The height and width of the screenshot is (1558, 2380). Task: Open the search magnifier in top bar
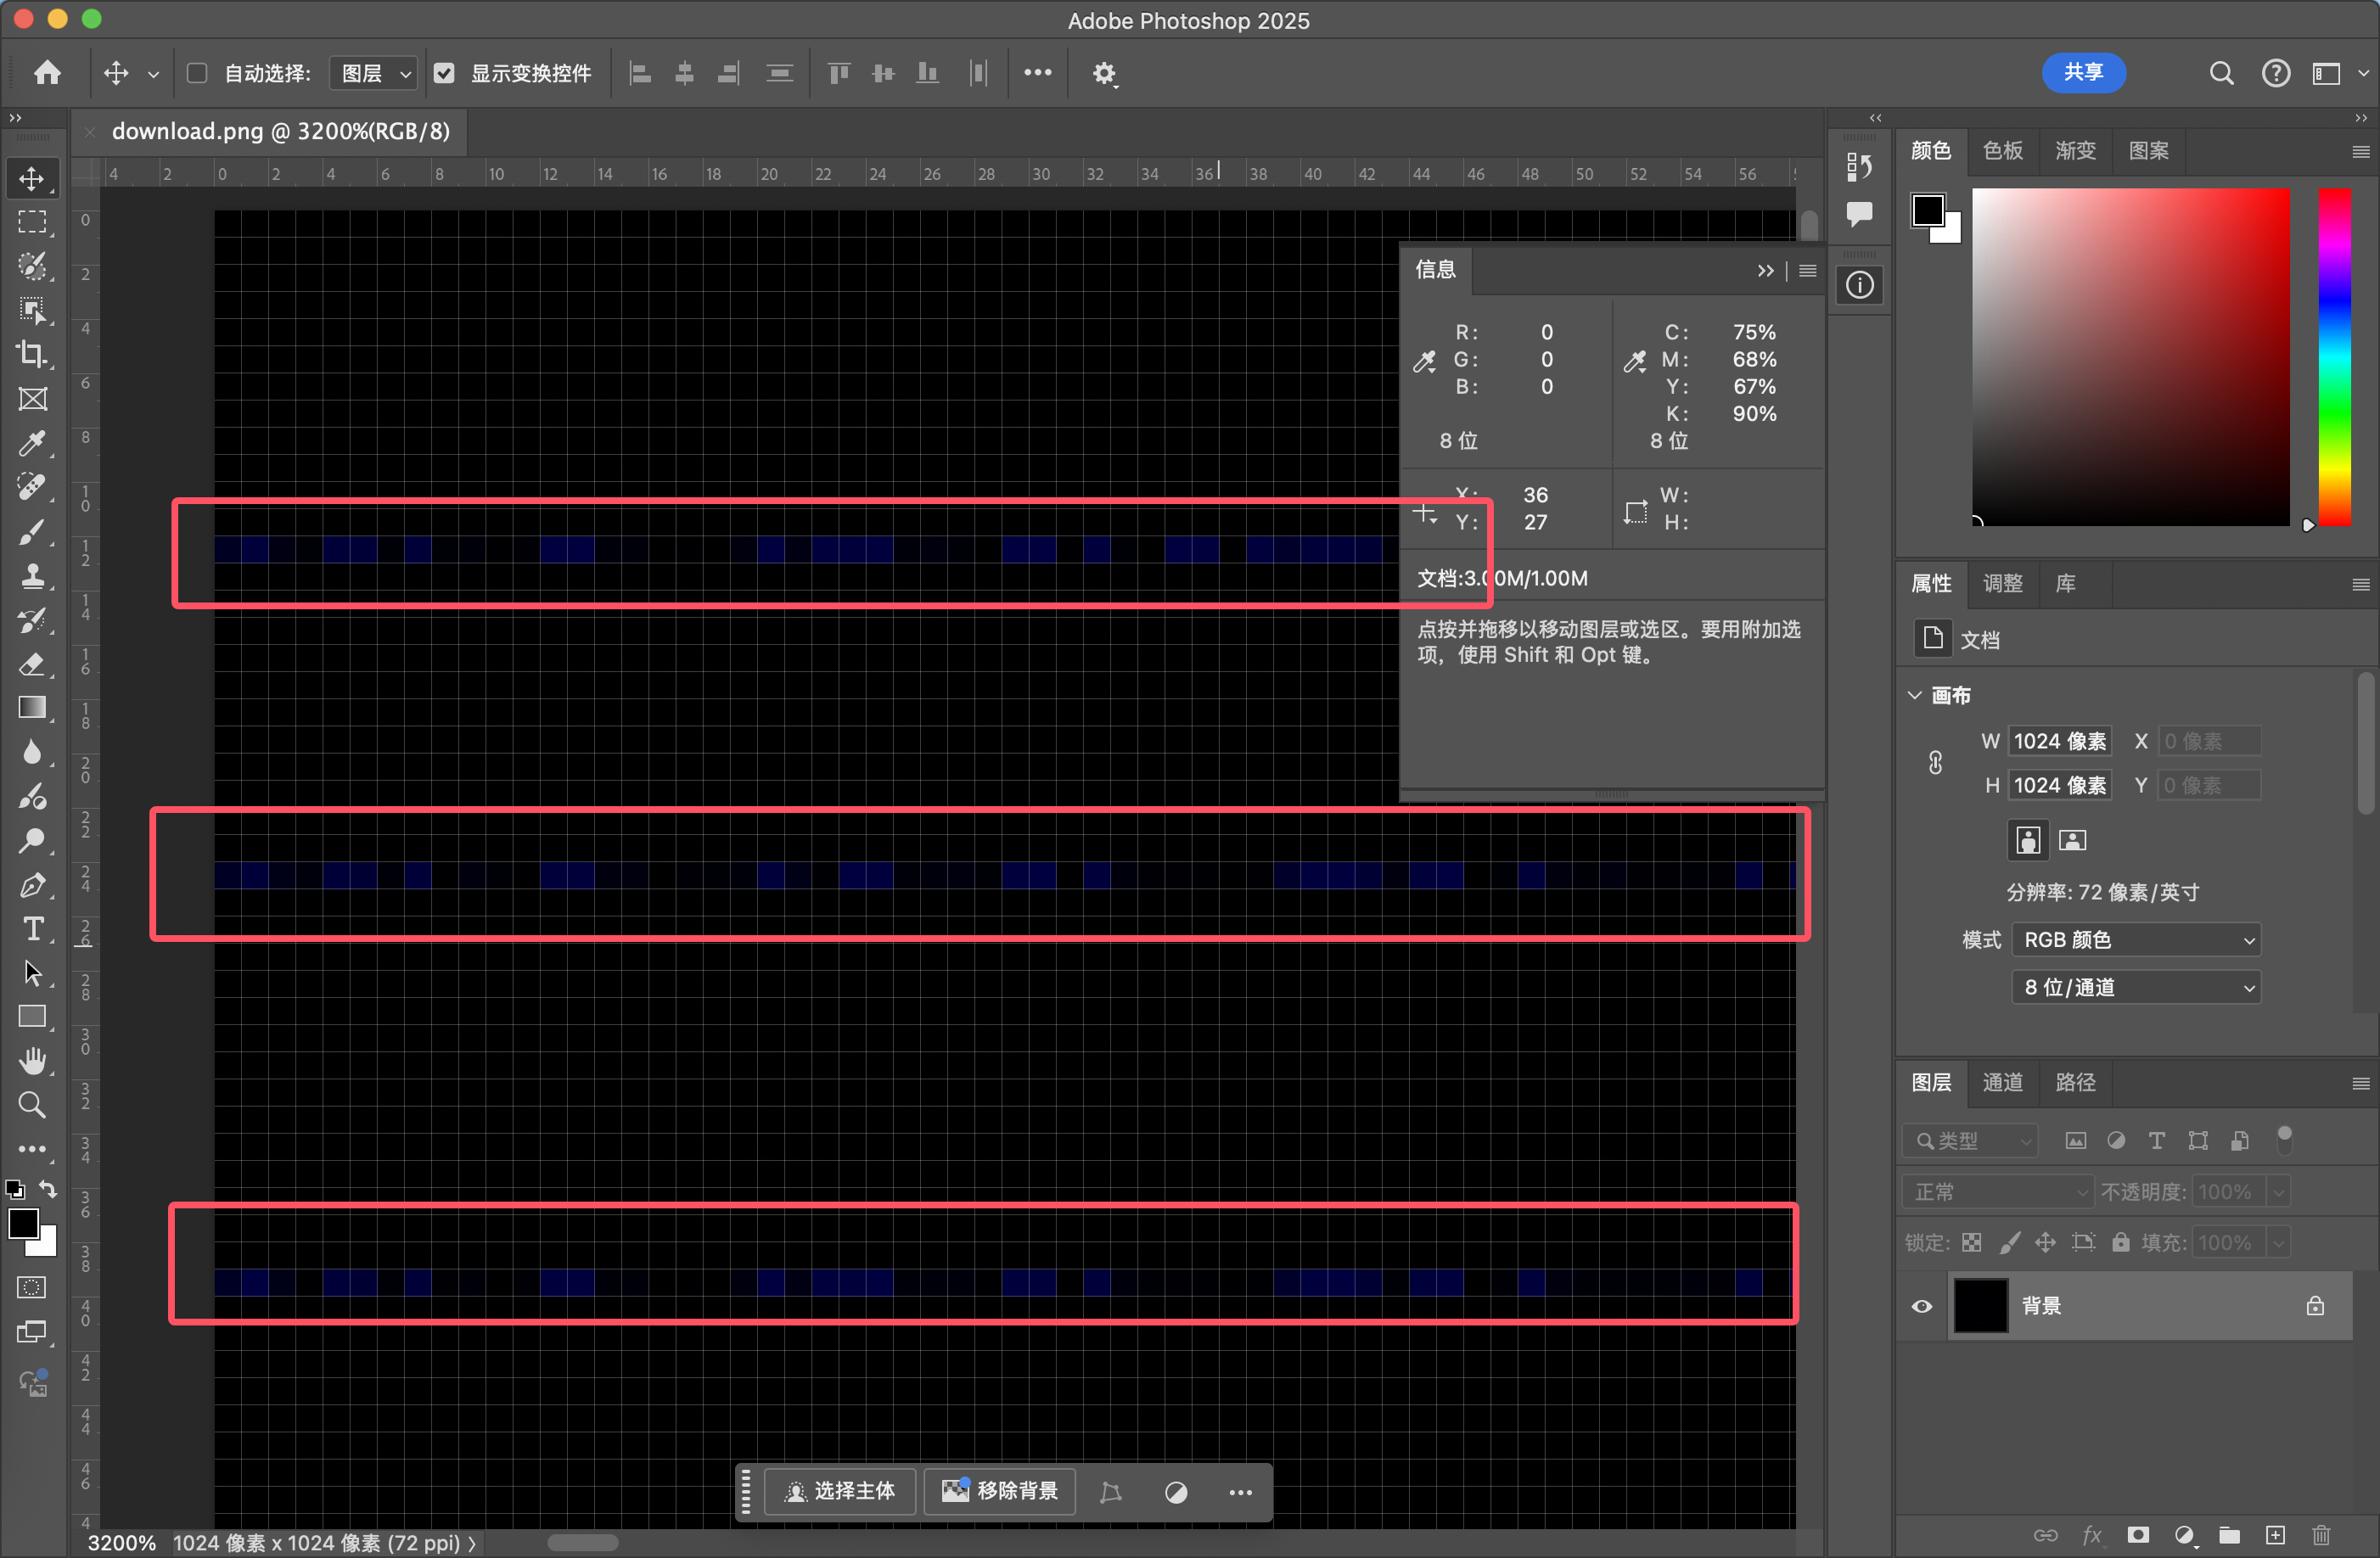point(2221,73)
